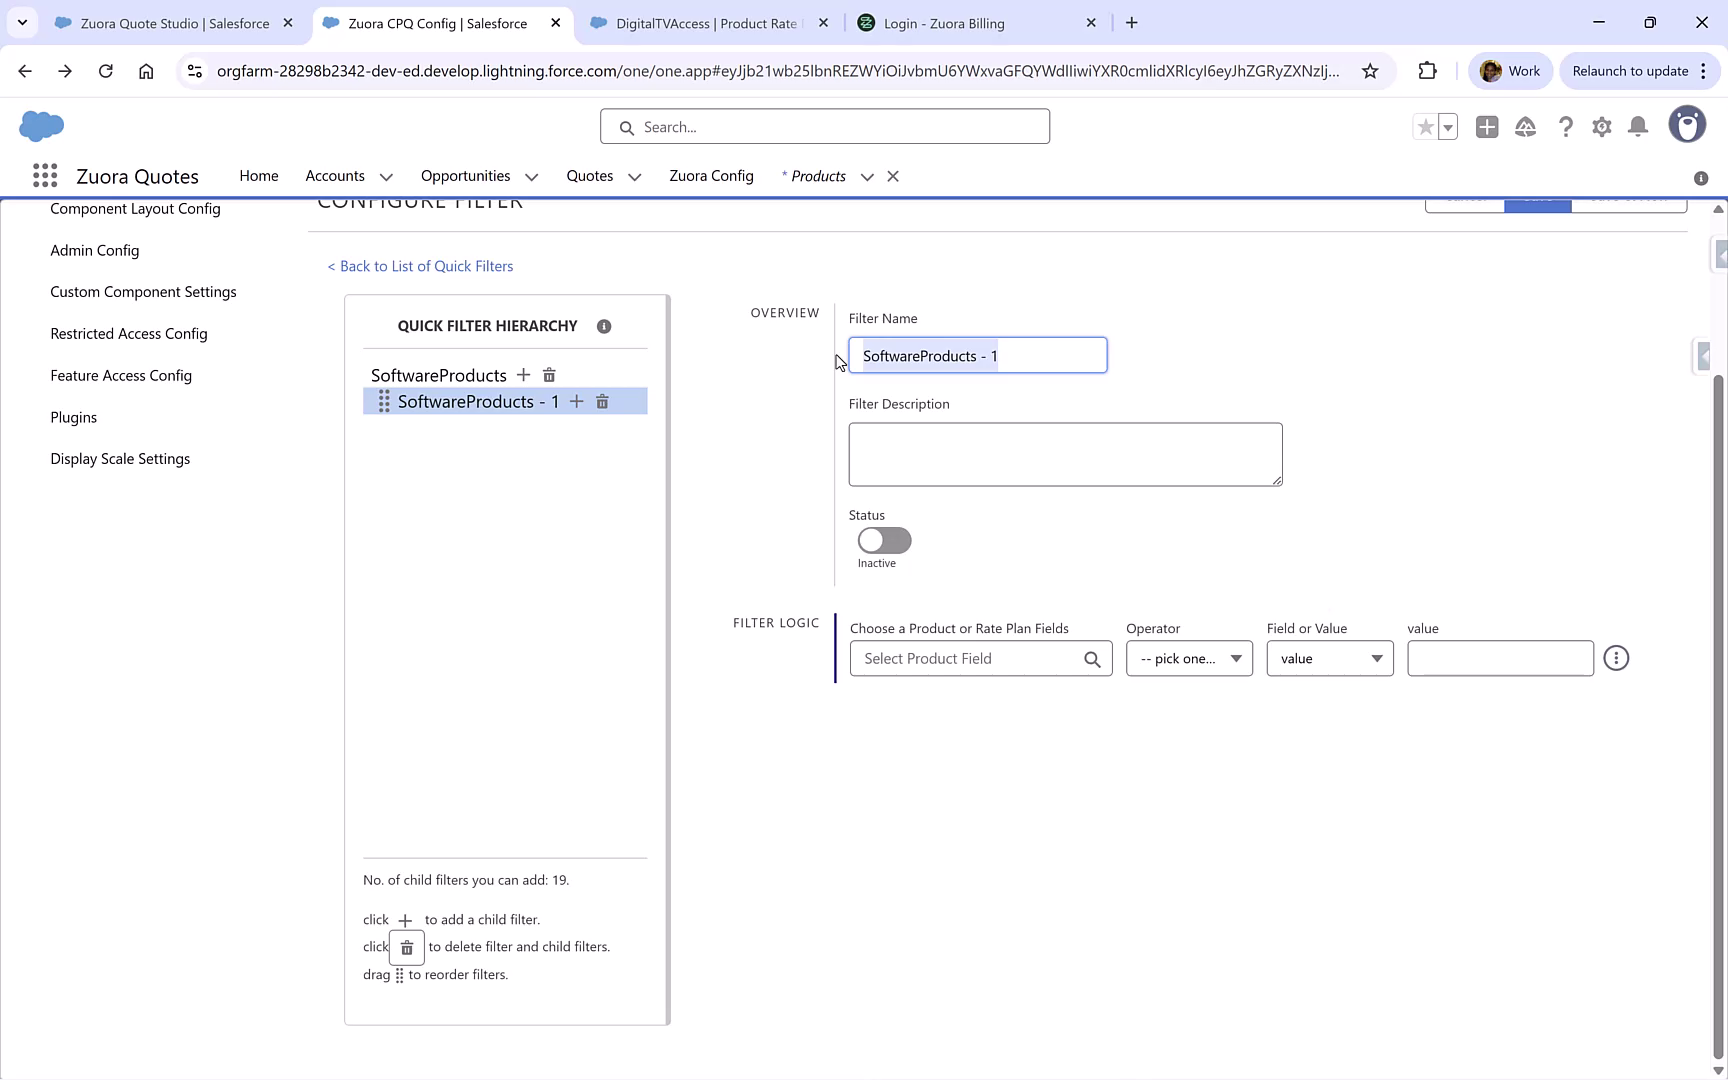Open the App Launcher grid icon
The height and width of the screenshot is (1080, 1728).
pos(45,175)
